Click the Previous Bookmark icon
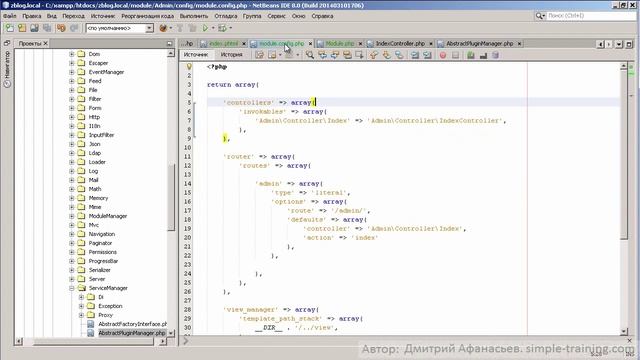The image size is (640, 360). tap(374, 55)
